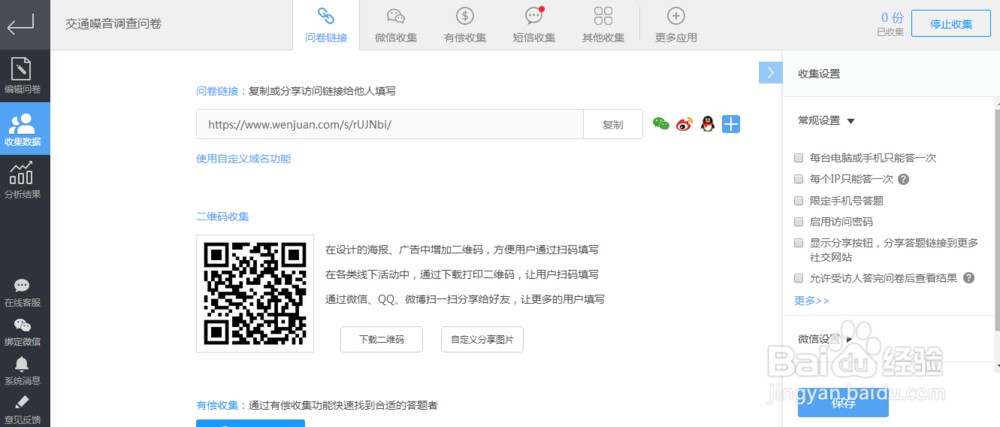The width and height of the screenshot is (1000, 427).
Task: Click the survey URL field
Action: [x=390, y=124]
